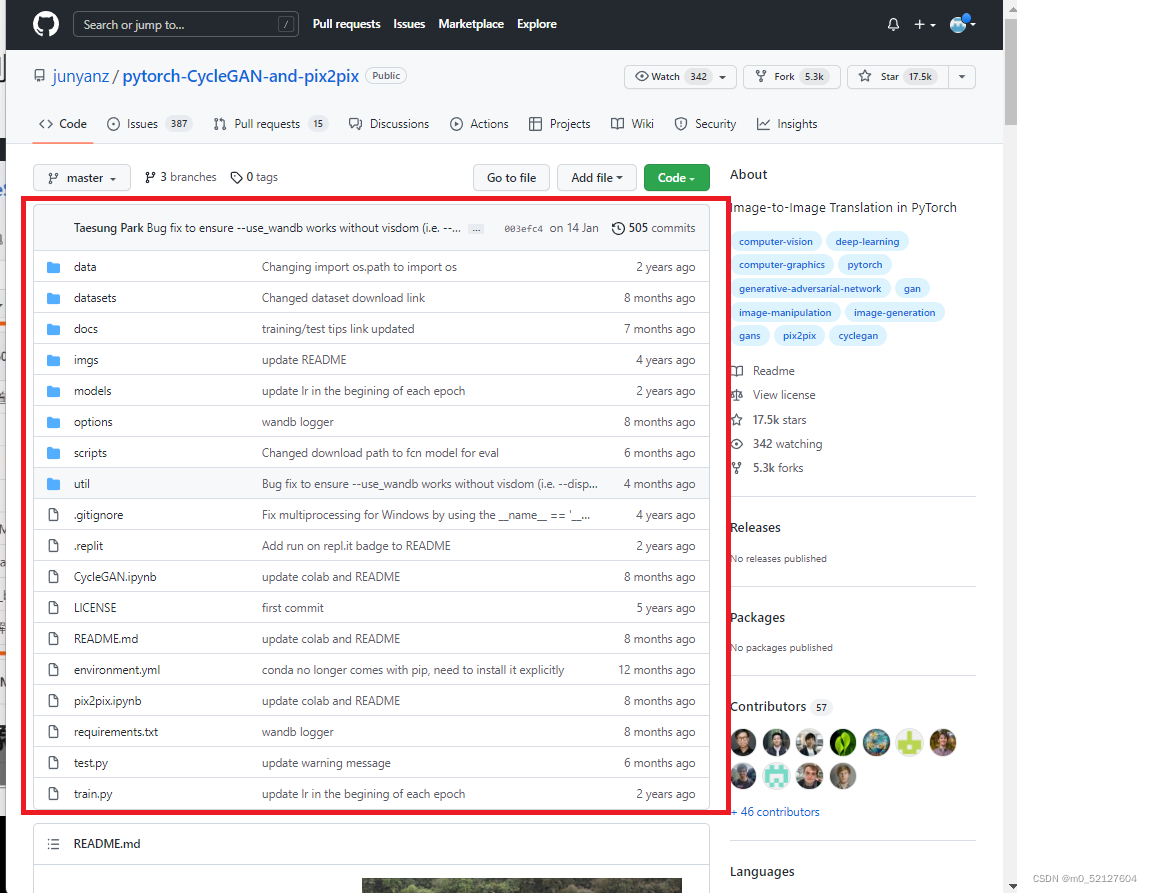Click the Search or jump to field
Image resolution: width=1152 pixels, height=893 pixels.
point(186,24)
